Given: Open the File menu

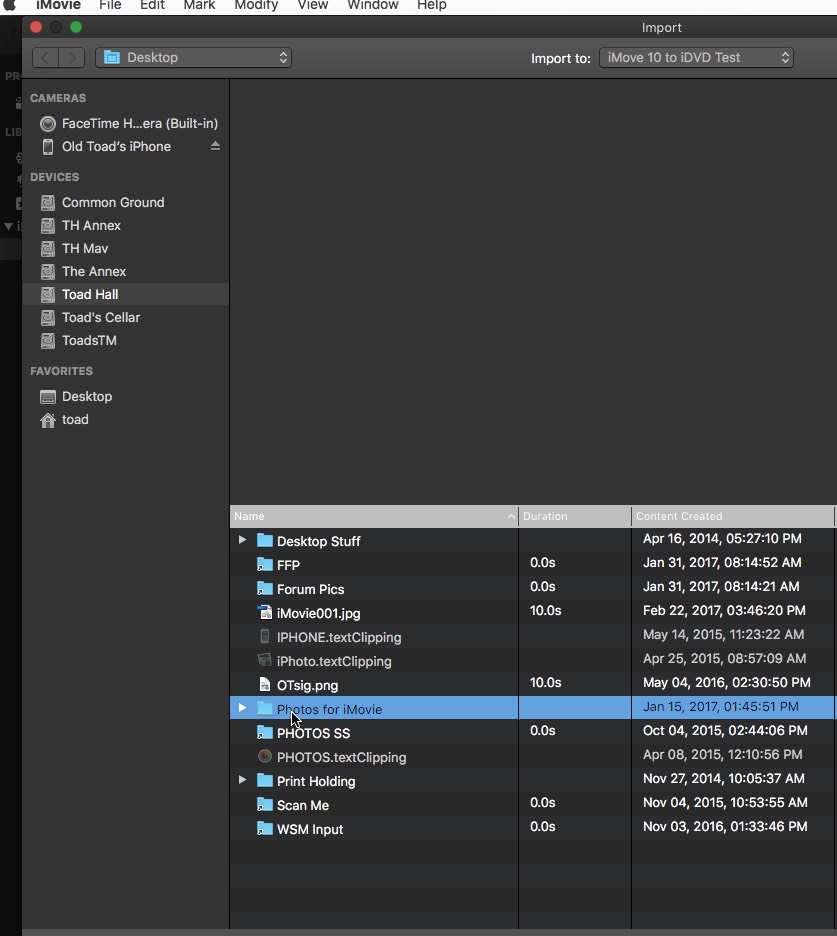Looking at the screenshot, I should pyautogui.click(x=110, y=5).
